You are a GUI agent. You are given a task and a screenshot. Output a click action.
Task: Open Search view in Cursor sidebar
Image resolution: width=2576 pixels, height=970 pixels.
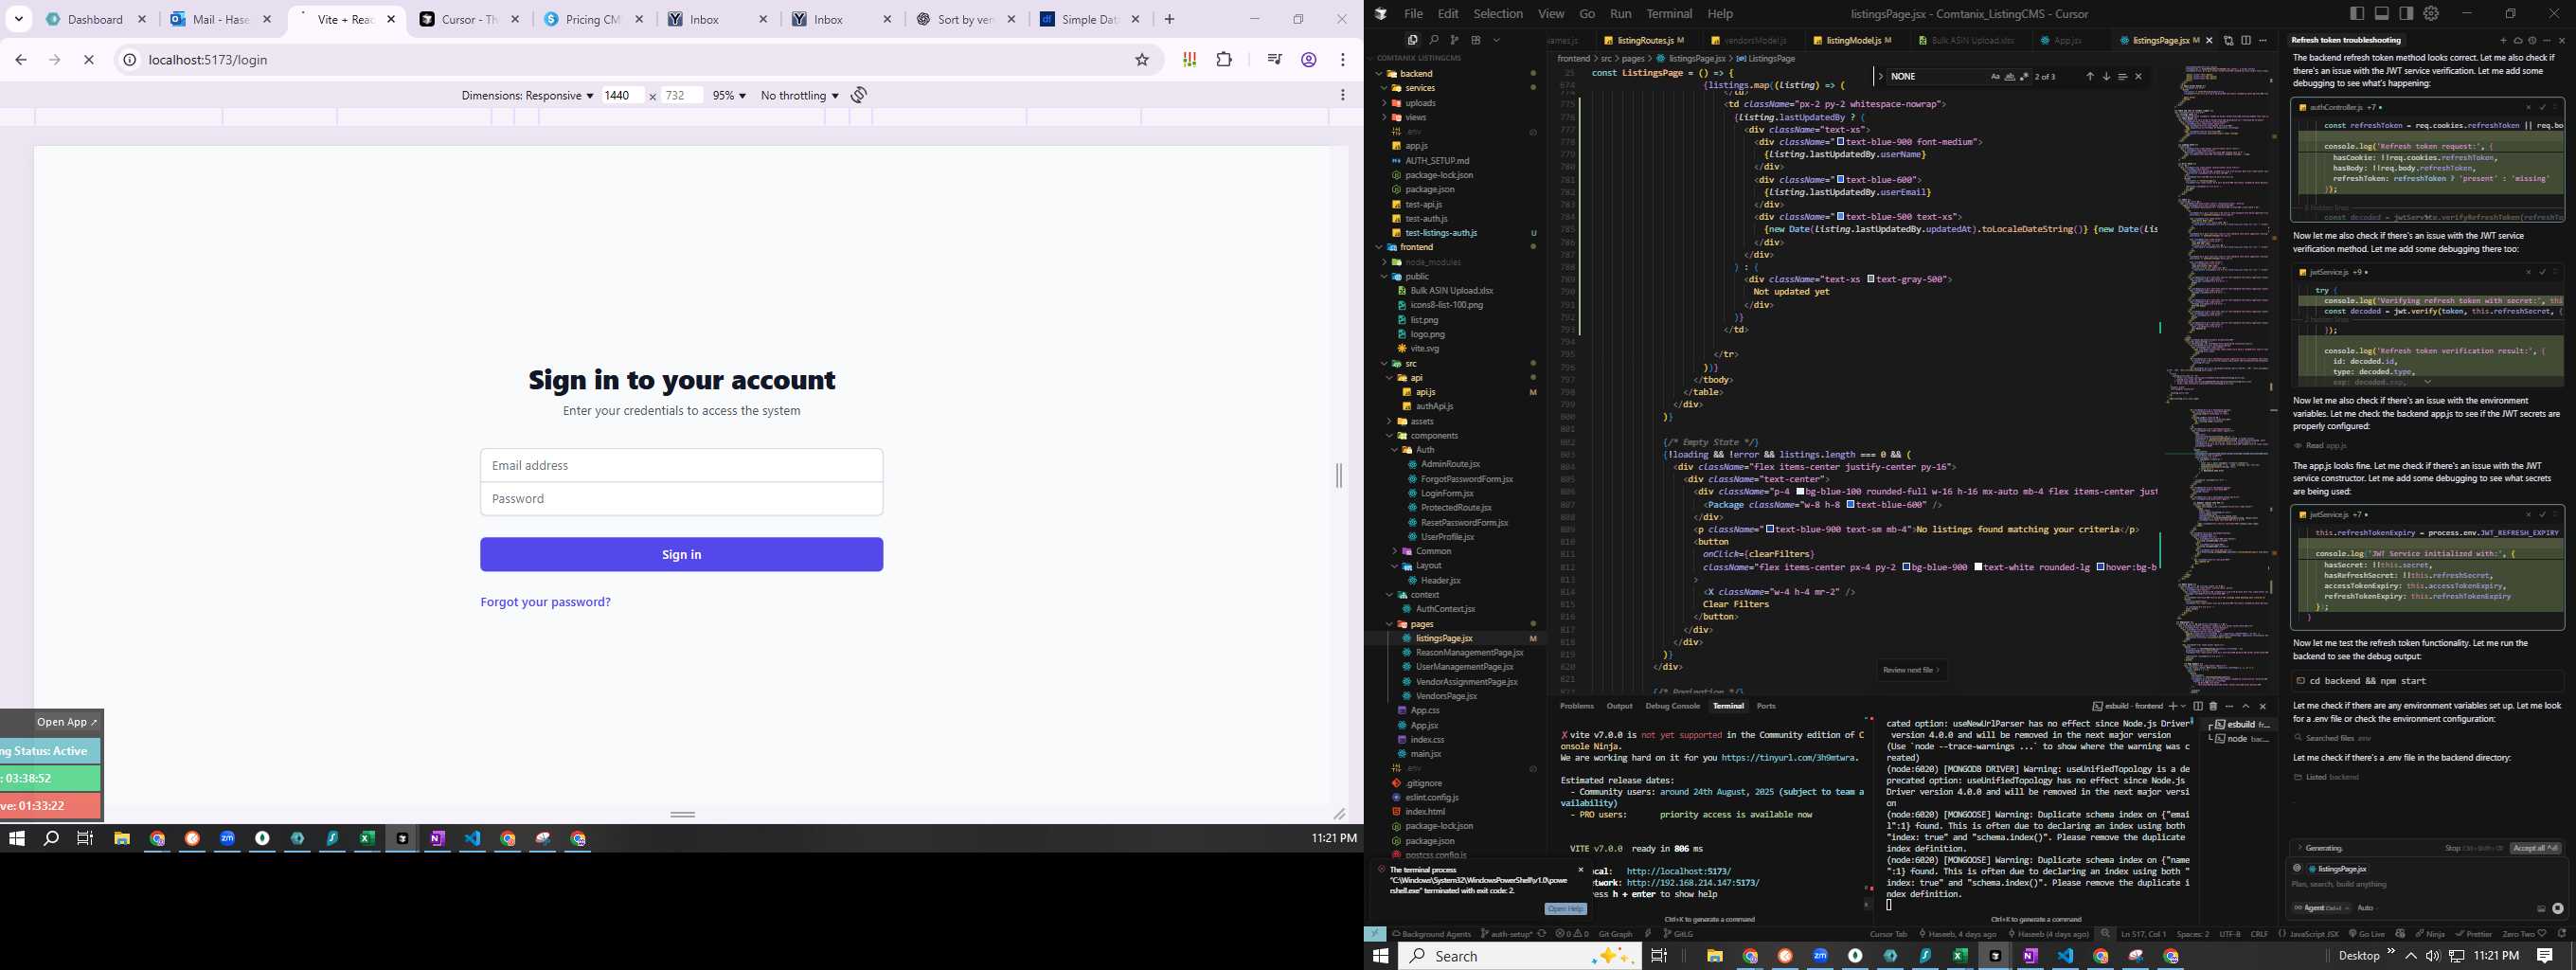tap(1433, 40)
